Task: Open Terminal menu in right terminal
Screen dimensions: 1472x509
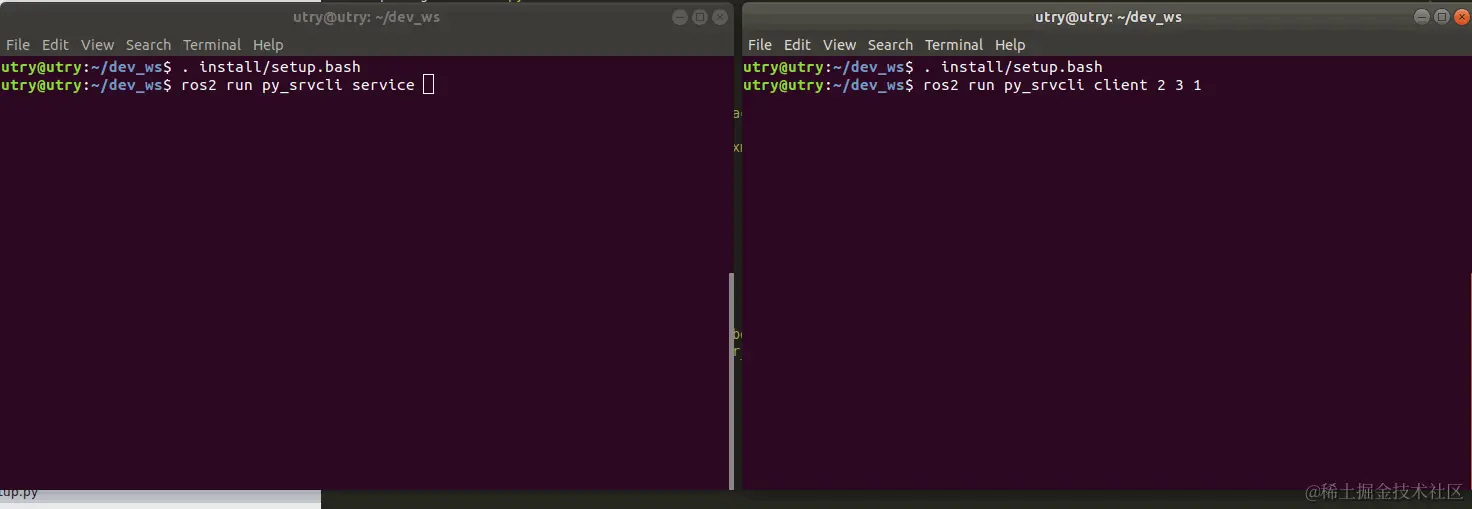Action: [954, 45]
